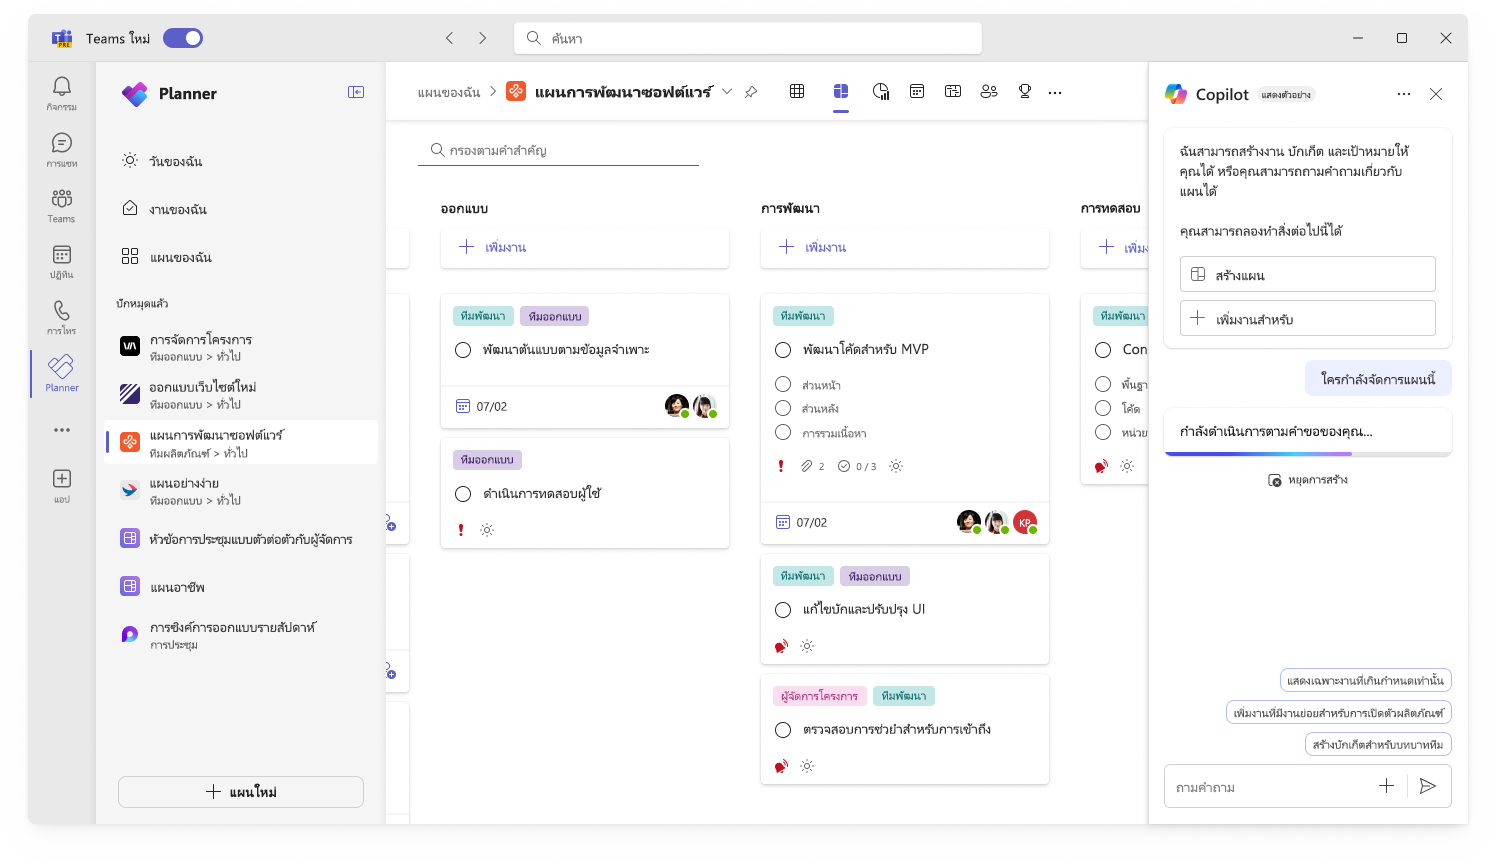The height and width of the screenshot is (866, 1496).
Task: Check the ส่วนหน้า checklist item
Action: 783,384
